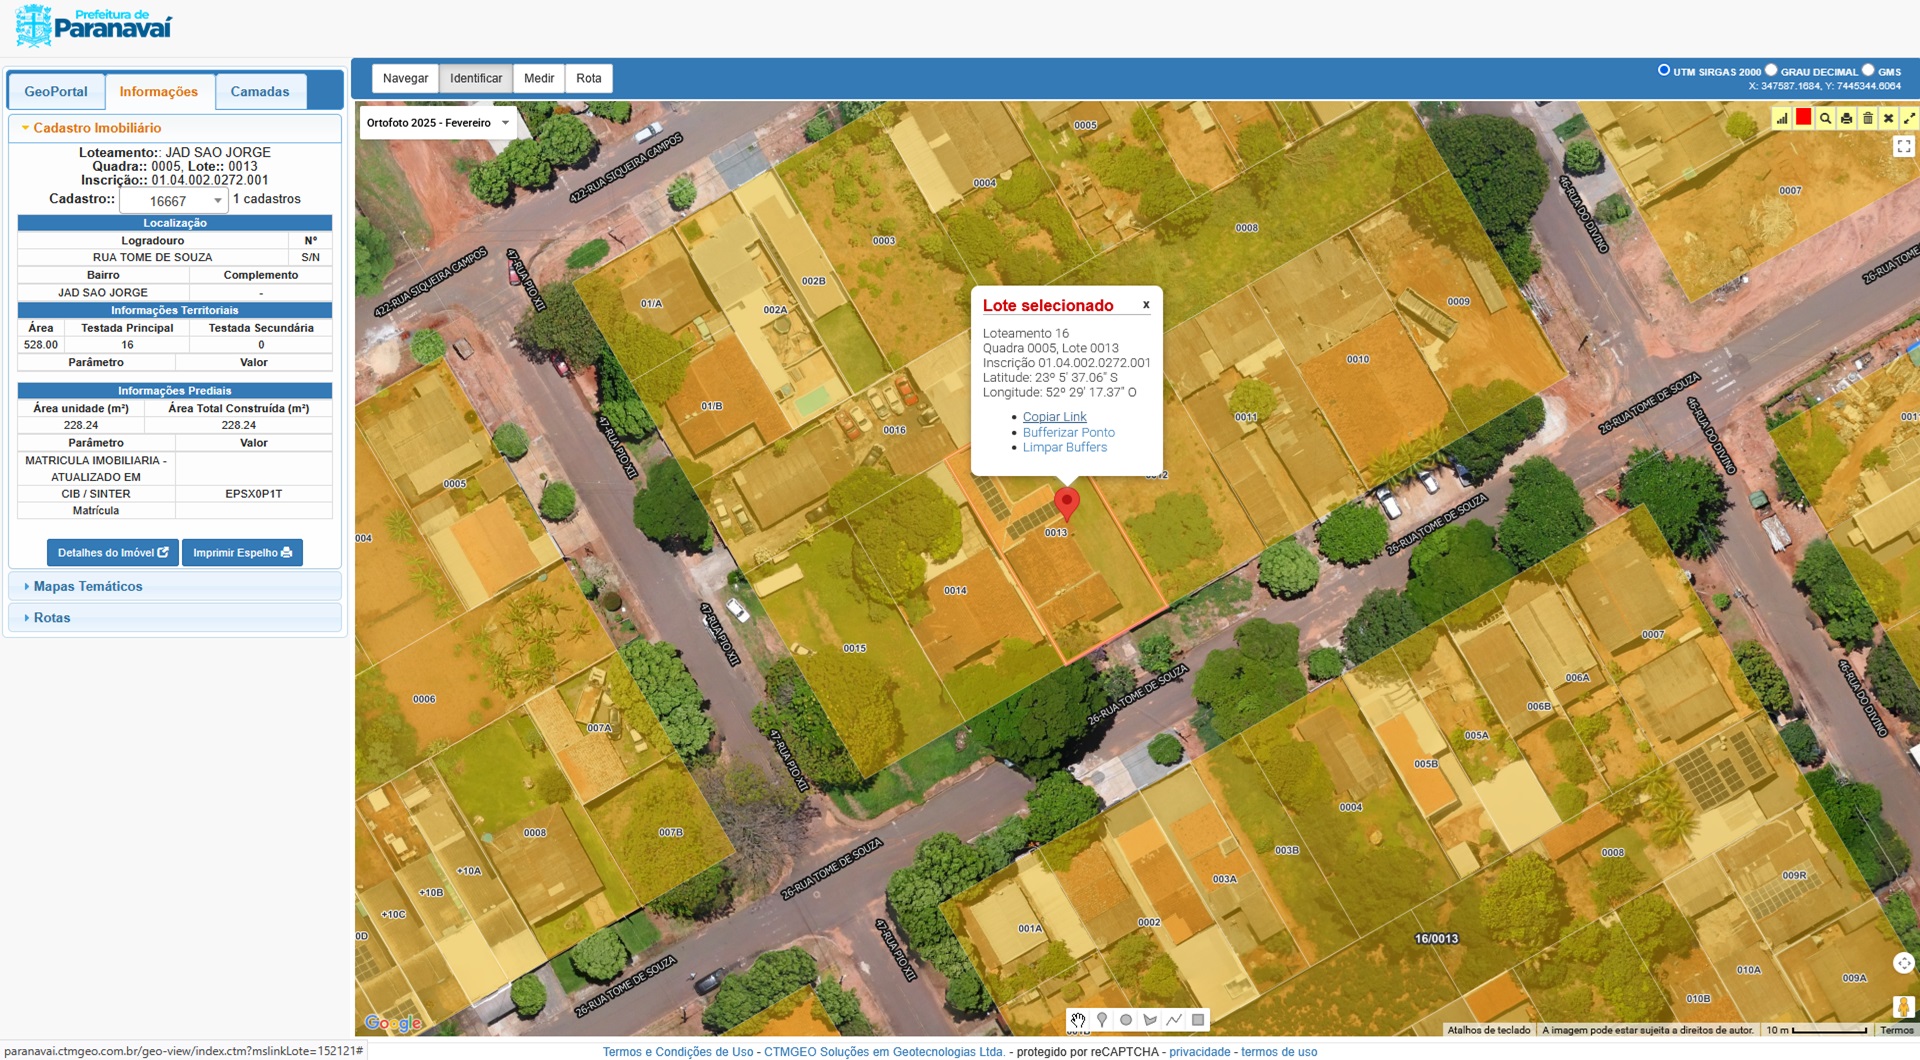Screen dimensions: 1920x1060
Task: Click the Inscrição 01.04.002.0272.001 text in sidebar
Action: point(175,180)
